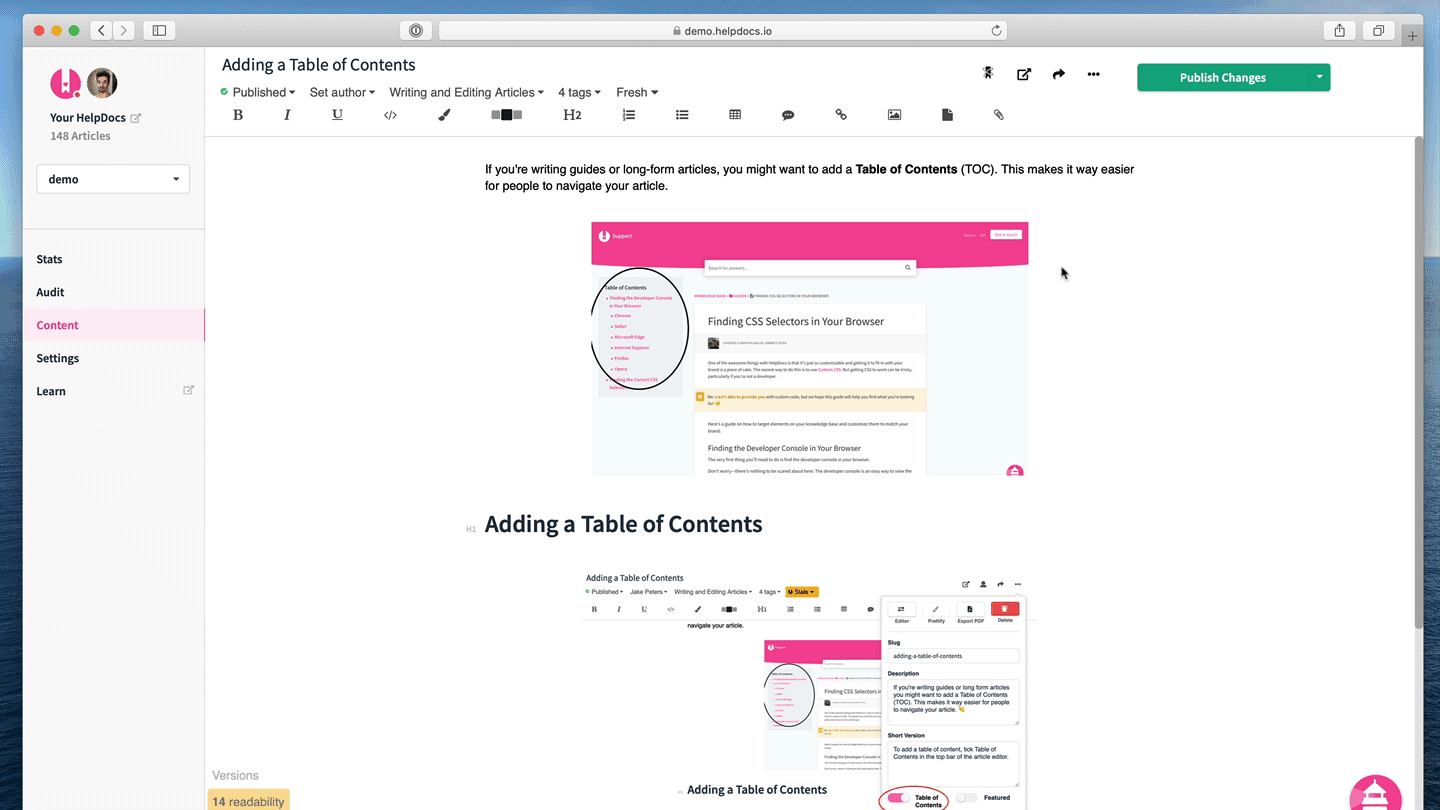This screenshot has height=810, width=1440.
Task: Open the Set author dropdown
Action: 342,92
